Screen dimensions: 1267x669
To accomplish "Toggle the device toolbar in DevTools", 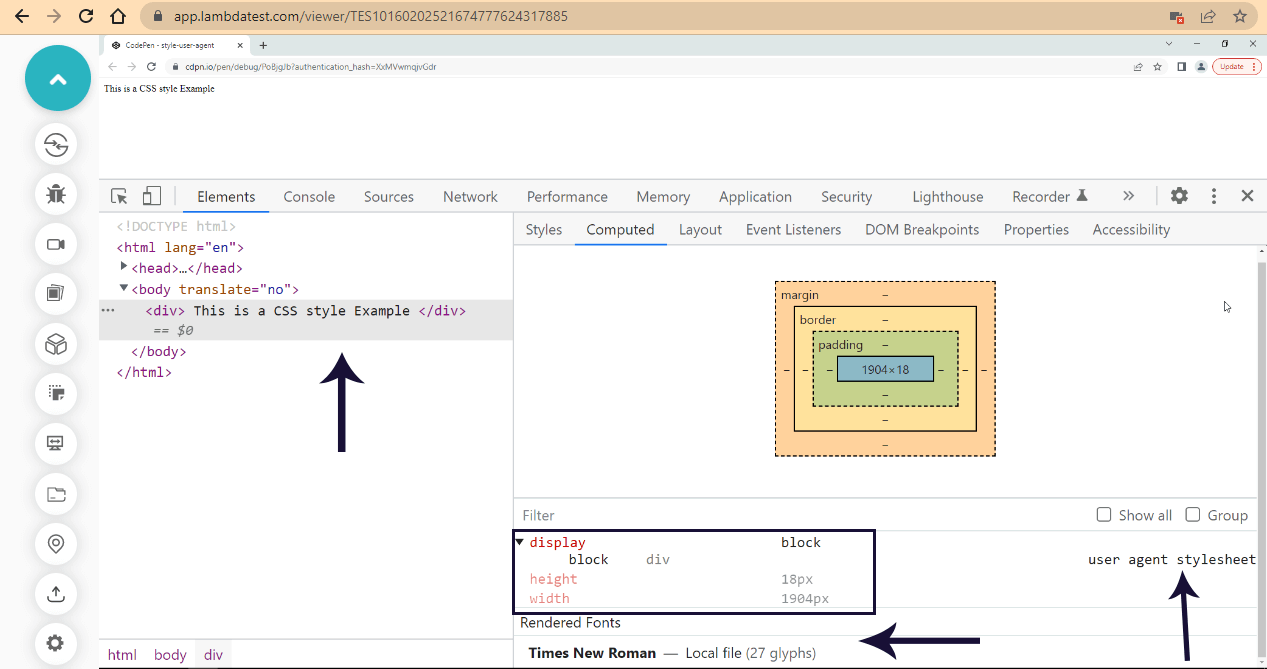I will pos(151,196).
